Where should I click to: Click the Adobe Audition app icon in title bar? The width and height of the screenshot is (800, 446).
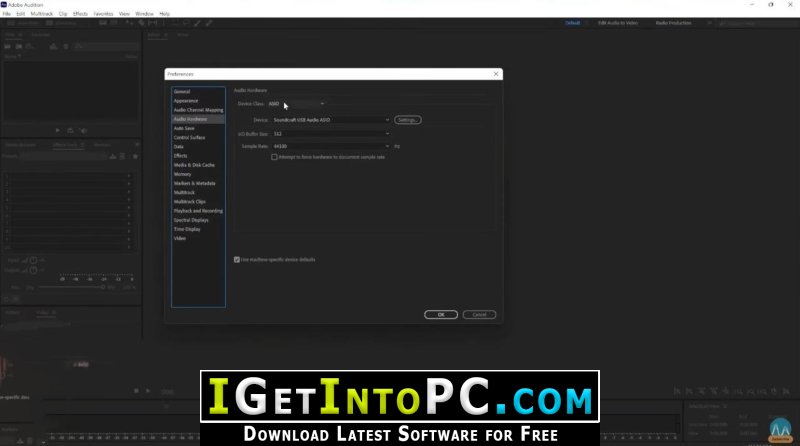[x=4, y=5]
